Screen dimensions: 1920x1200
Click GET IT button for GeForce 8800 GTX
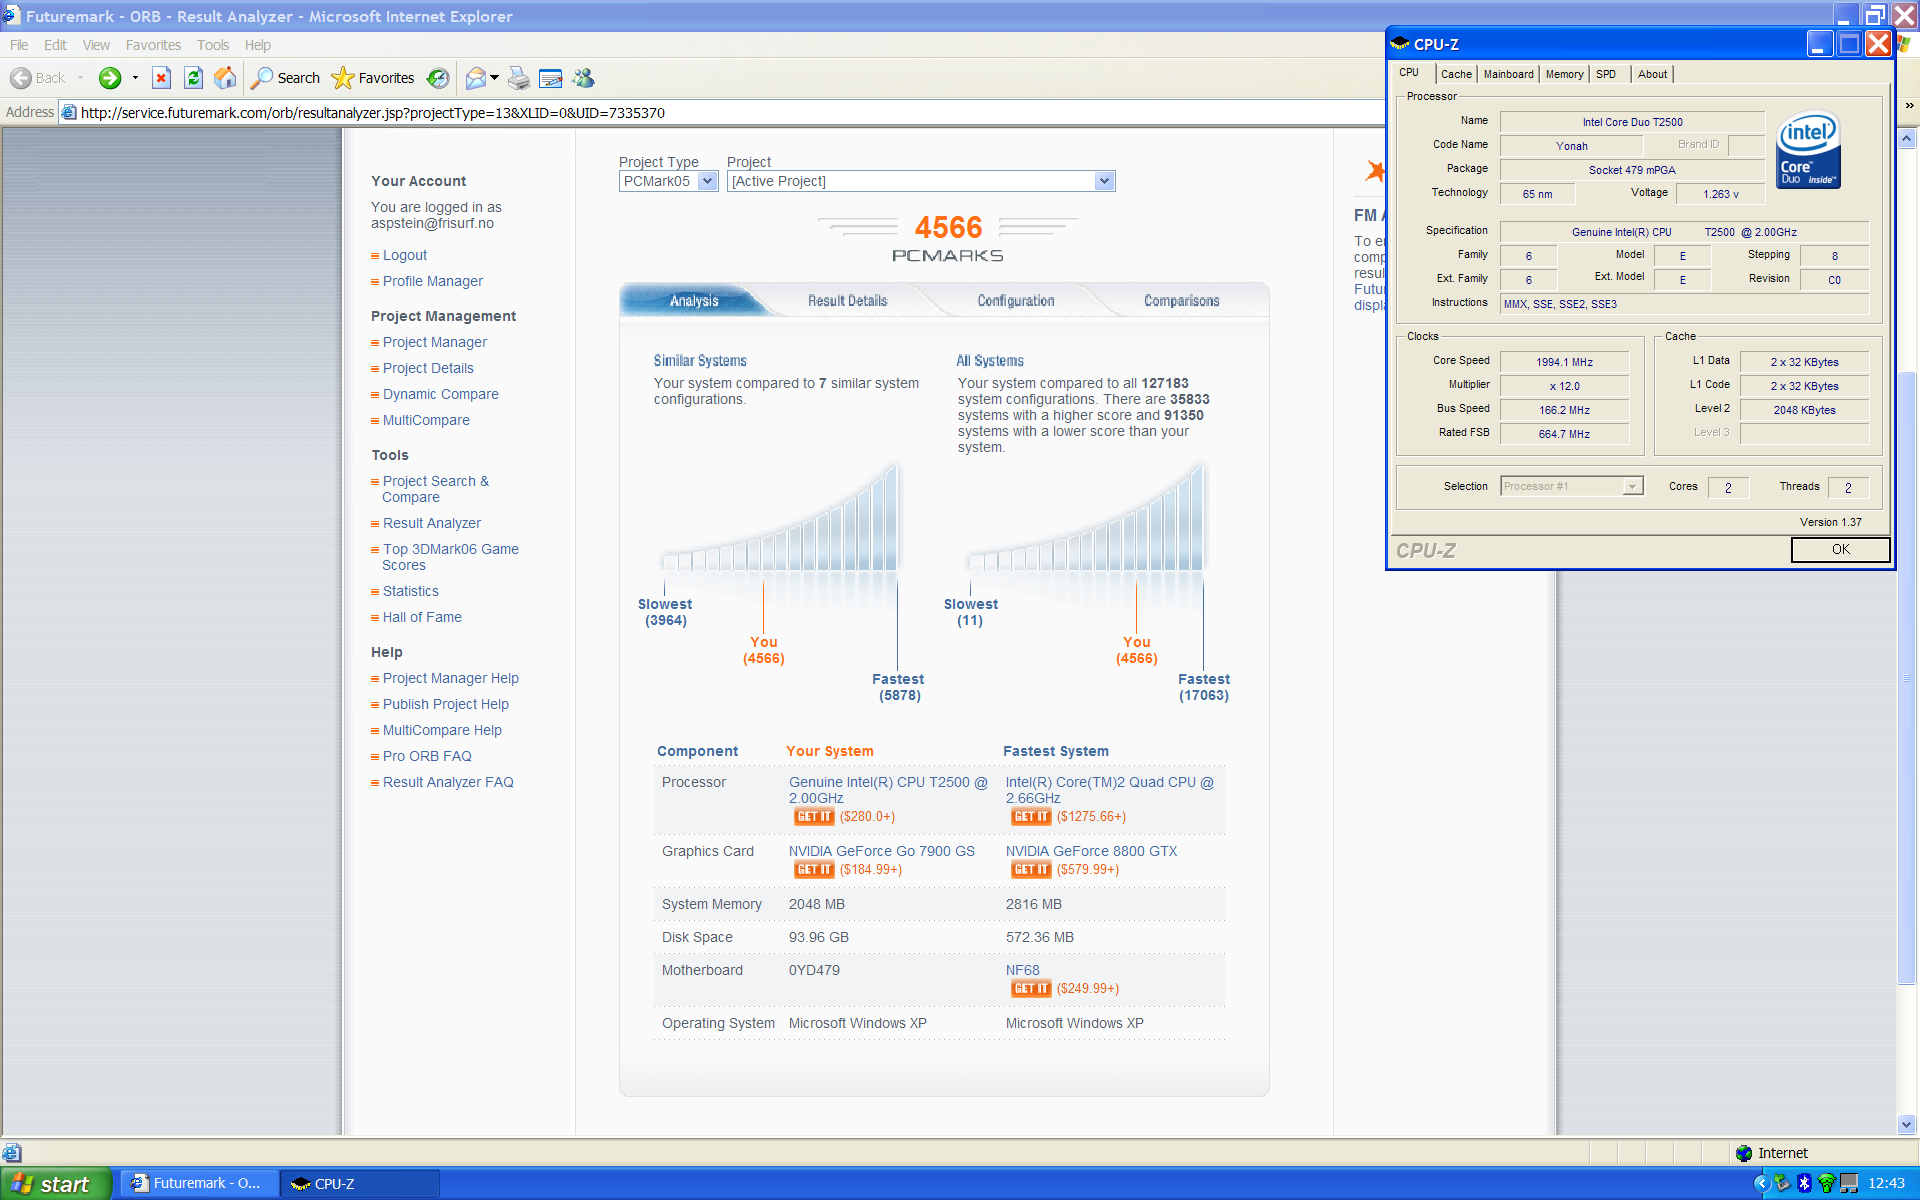(x=1031, y=869)
